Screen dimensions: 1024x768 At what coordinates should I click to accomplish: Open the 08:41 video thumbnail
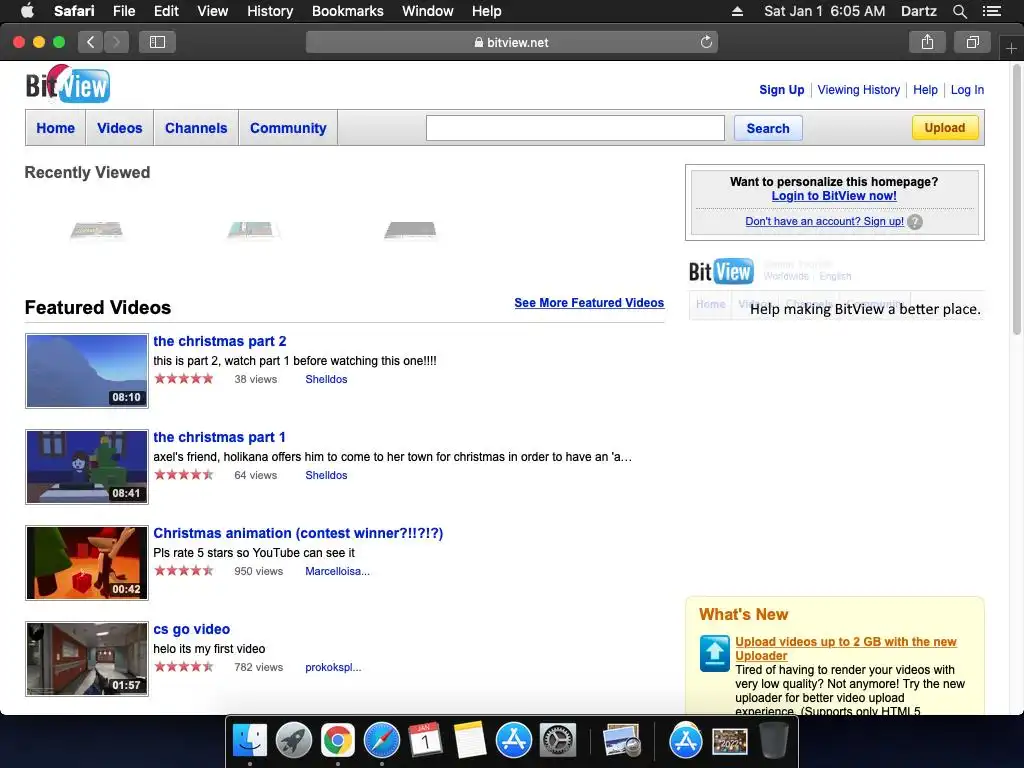(87, 467)
